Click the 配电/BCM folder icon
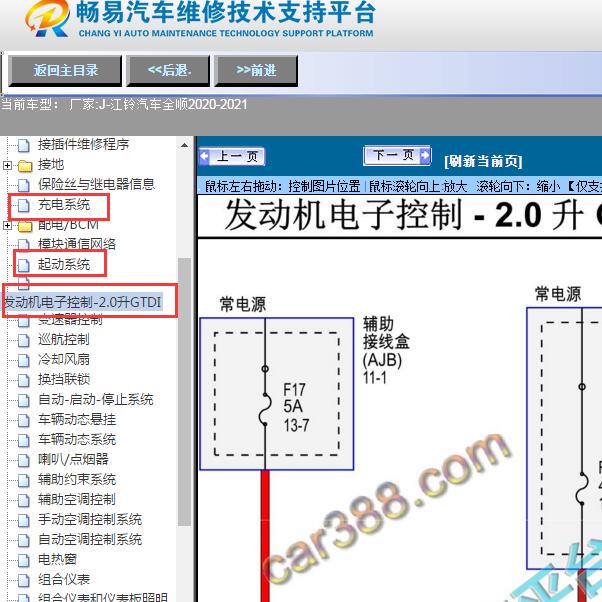Image resolution: width=602 pixels, height=602 pixels. click(25, 226)
